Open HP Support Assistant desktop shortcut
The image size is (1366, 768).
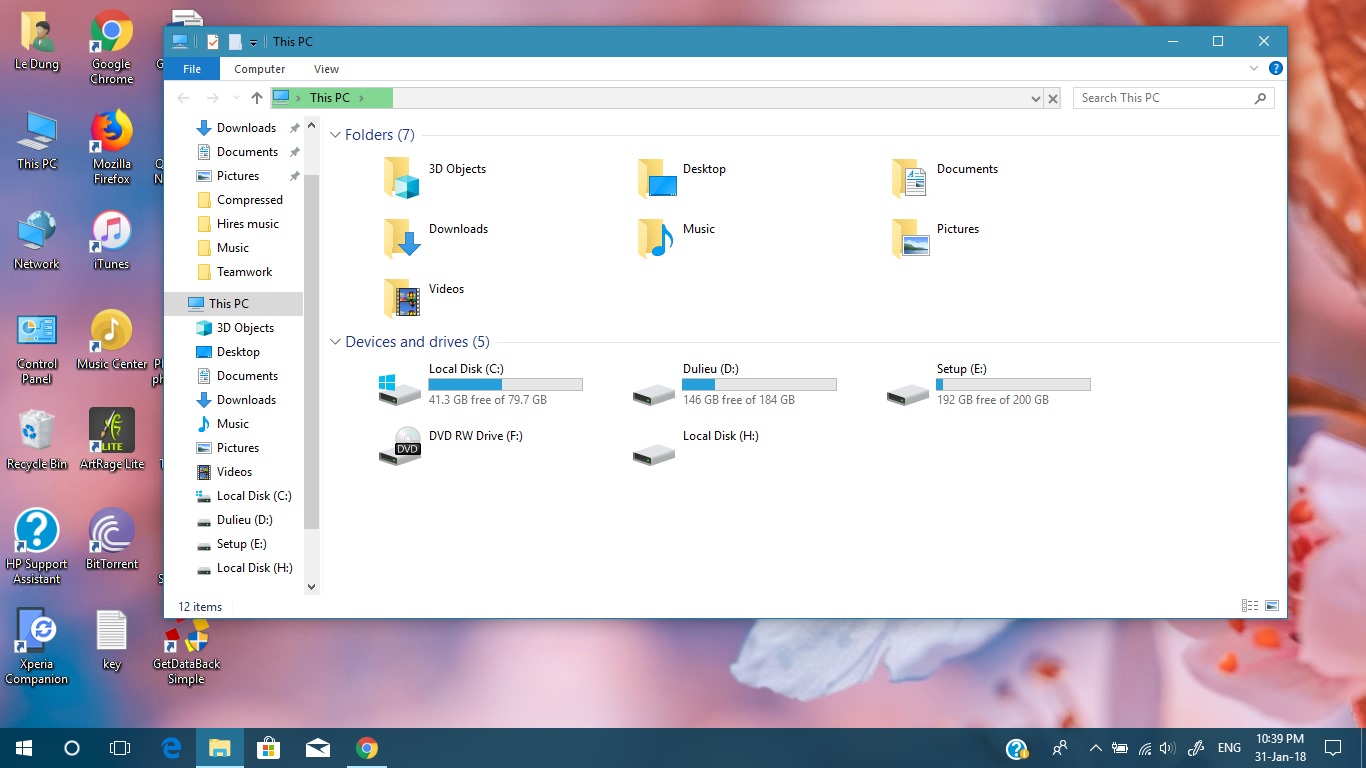pos(37,547)
